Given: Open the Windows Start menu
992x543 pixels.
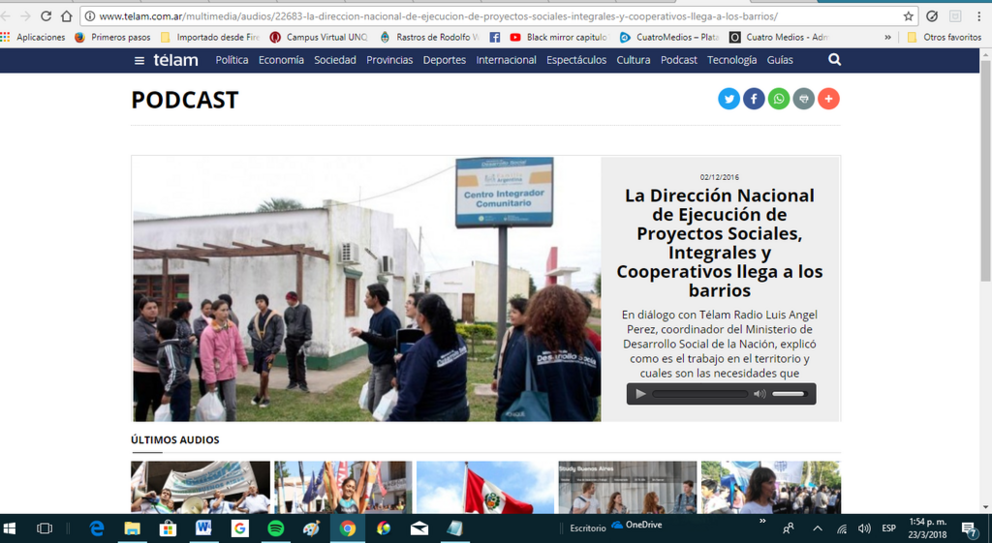Looking at the screenshot, I should [x=9, y=528].
